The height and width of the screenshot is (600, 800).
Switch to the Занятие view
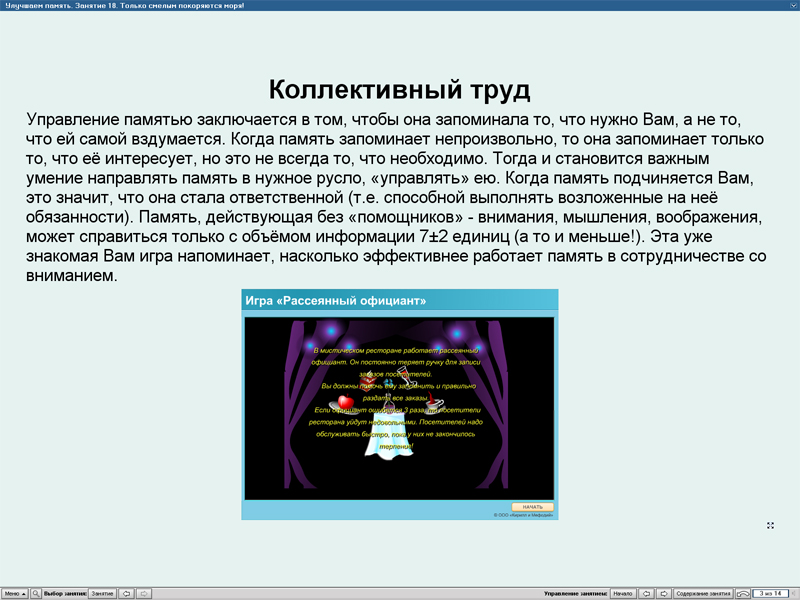click(101, 592)
